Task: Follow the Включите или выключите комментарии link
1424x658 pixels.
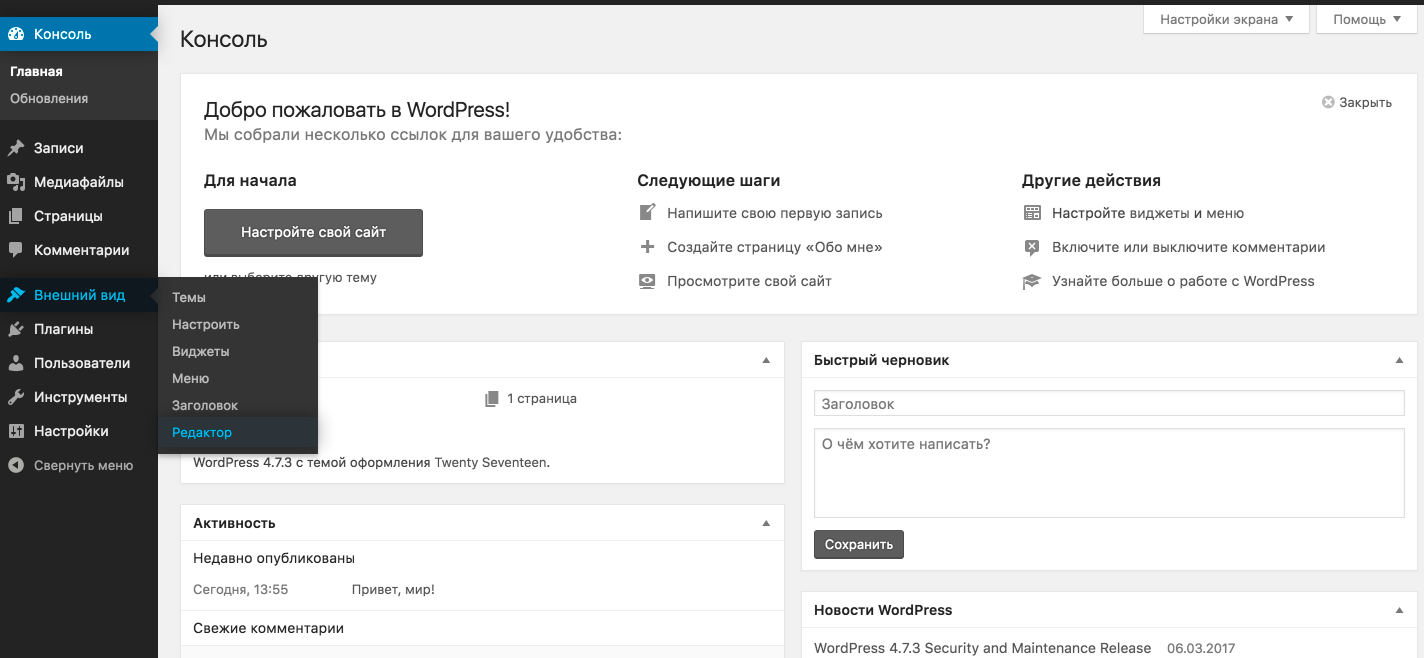Action: [x=1188, y=247]
